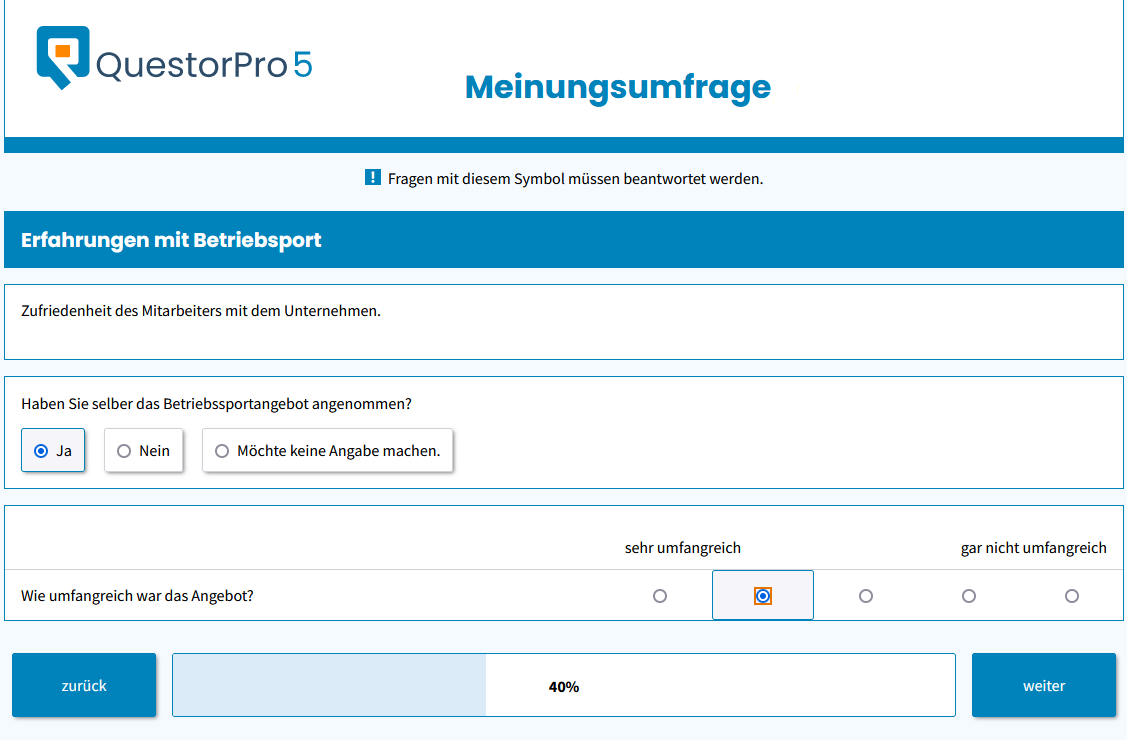
Task: Select the middle rating radio button
Action: 866,596
